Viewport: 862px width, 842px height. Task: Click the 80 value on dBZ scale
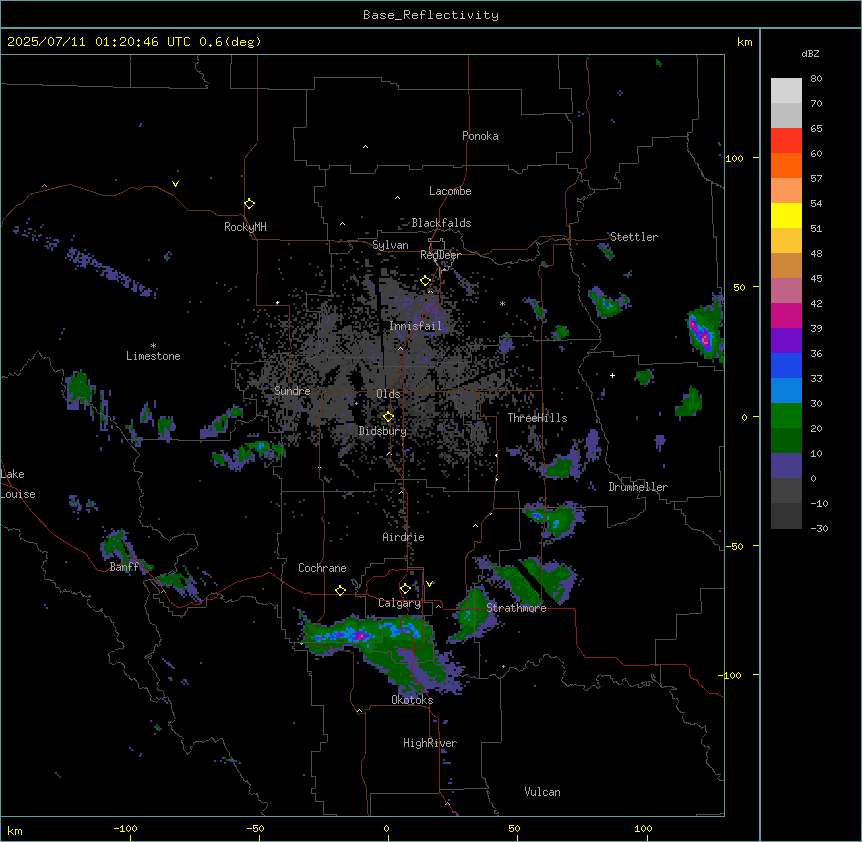coord(816,79)
